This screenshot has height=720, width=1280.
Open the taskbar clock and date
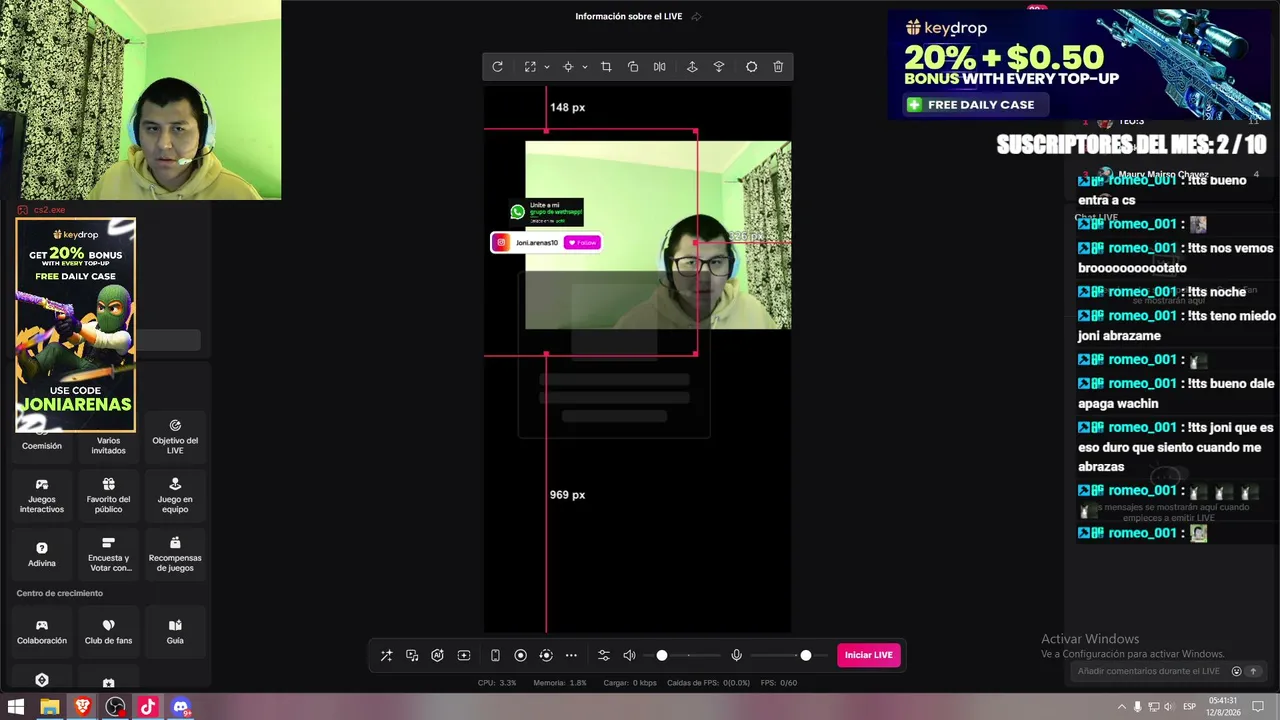(x=1223, y=707)
